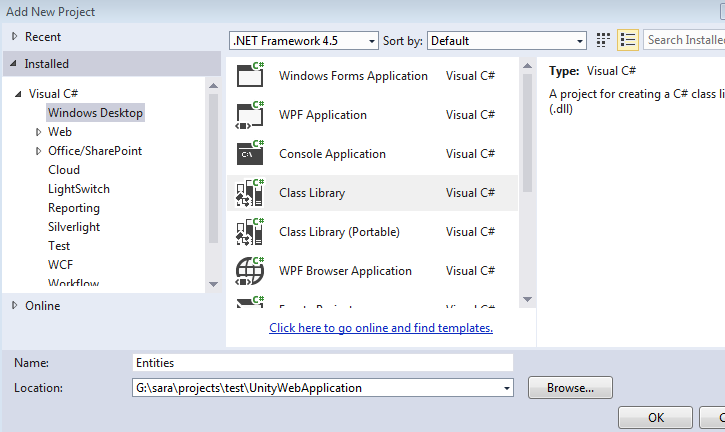Viewport: 725px width, 432px height.
Task: Switch to medium icons list view
Action: (x=627, y=40)
